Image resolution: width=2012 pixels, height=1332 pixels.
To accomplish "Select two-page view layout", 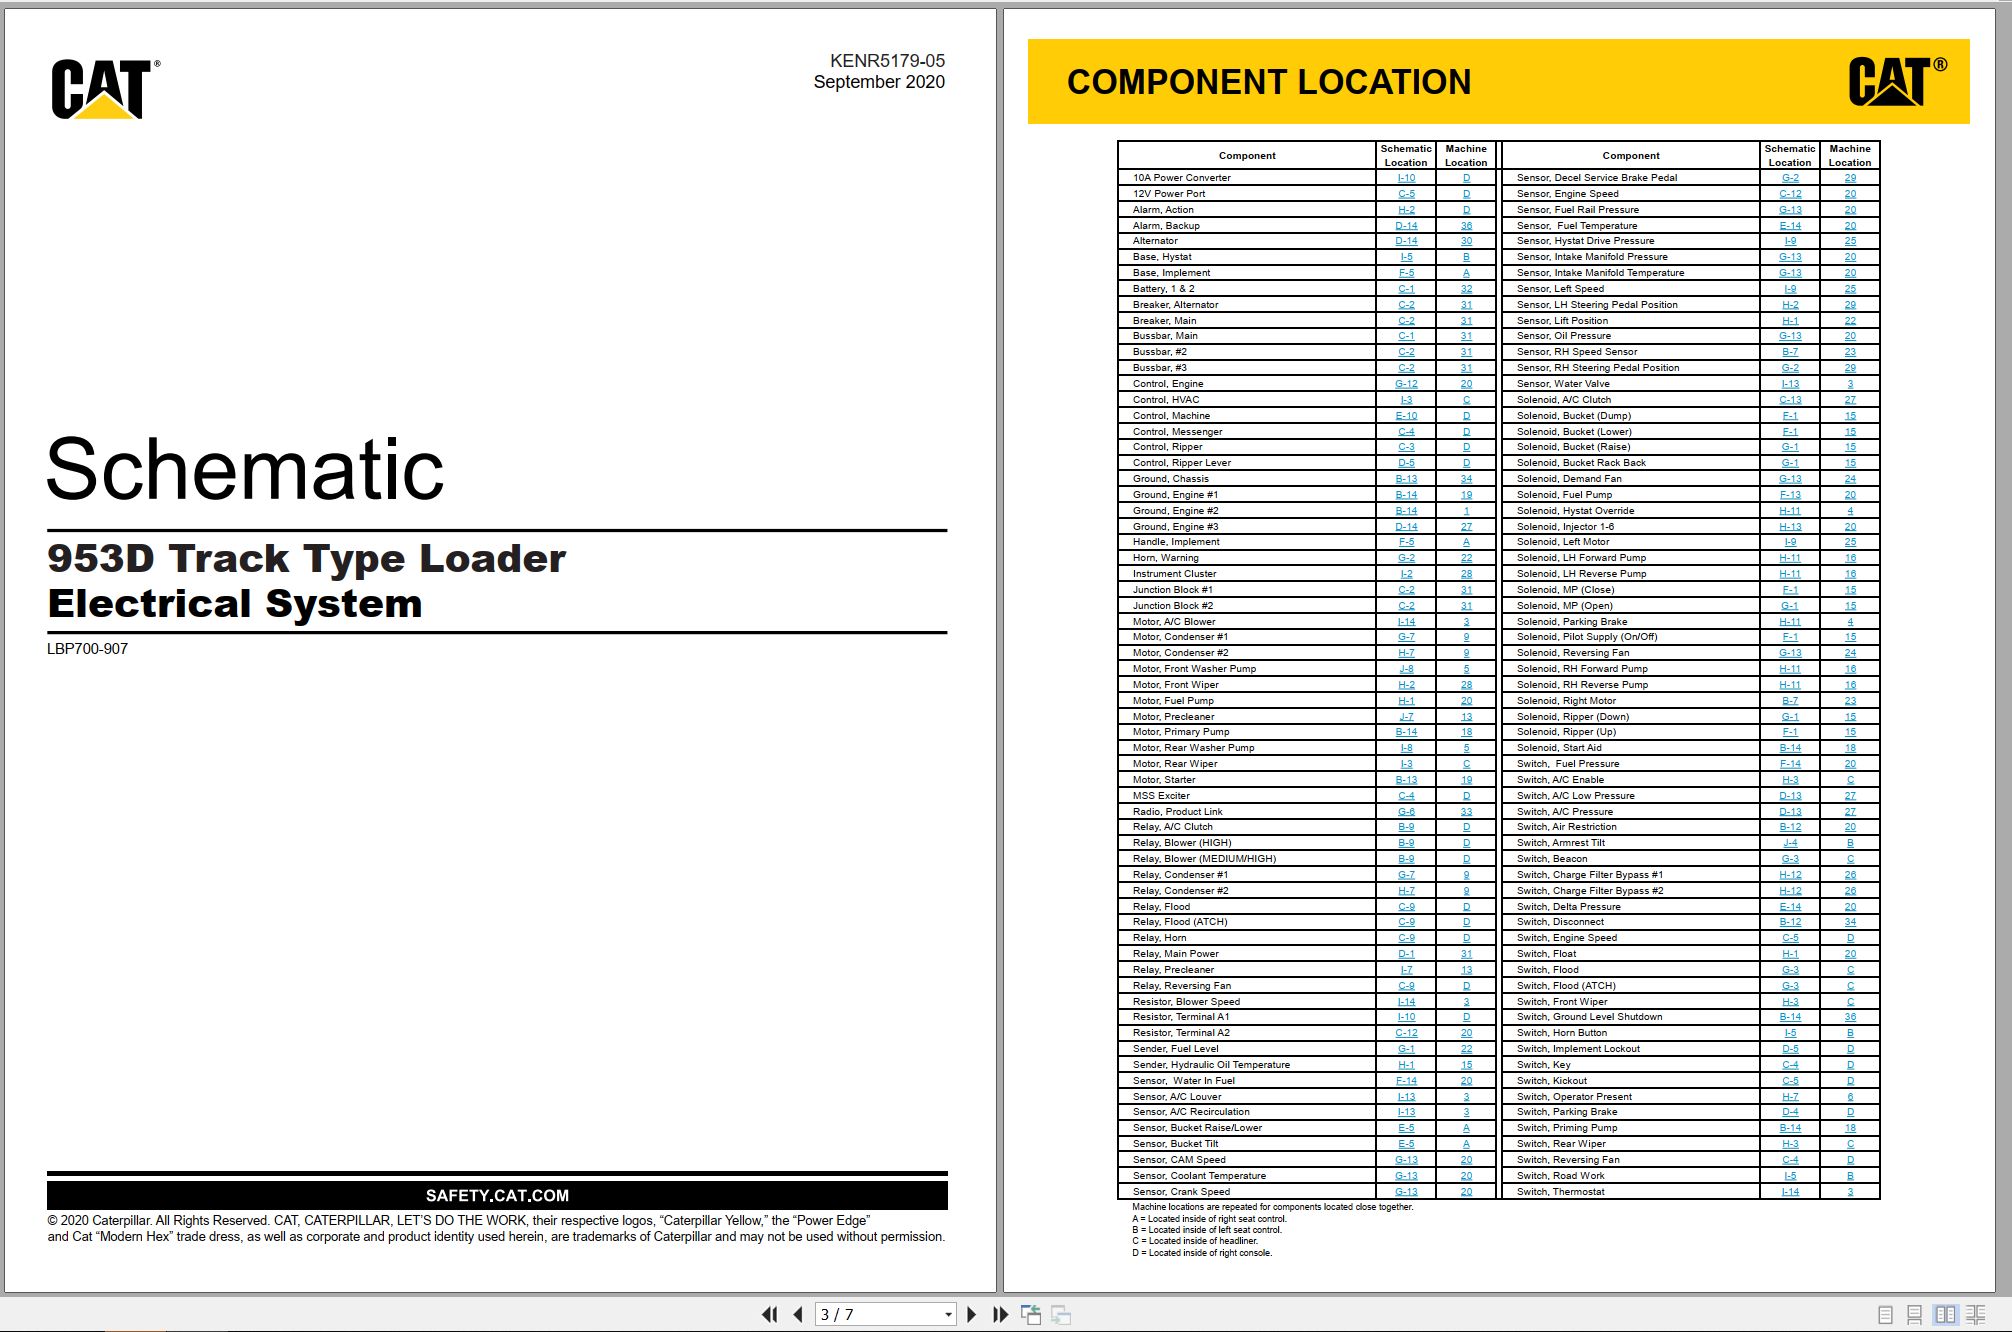I will (x=1945, y=1315).
